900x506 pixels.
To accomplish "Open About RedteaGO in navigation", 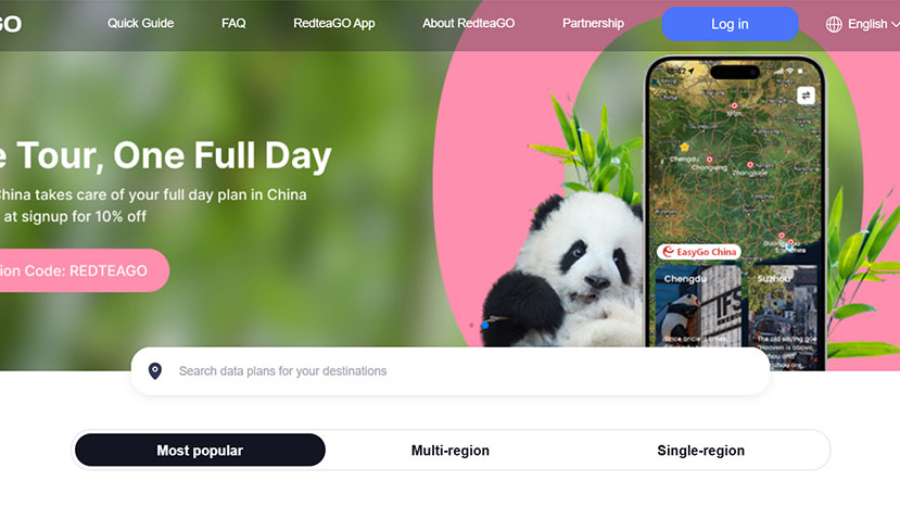I will 468,24.
